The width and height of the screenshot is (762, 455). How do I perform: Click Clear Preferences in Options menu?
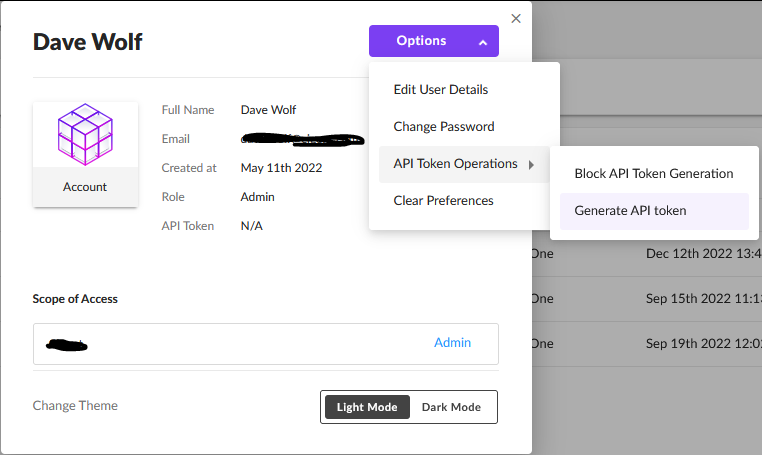pyautogui.click(x=443, y=201)
